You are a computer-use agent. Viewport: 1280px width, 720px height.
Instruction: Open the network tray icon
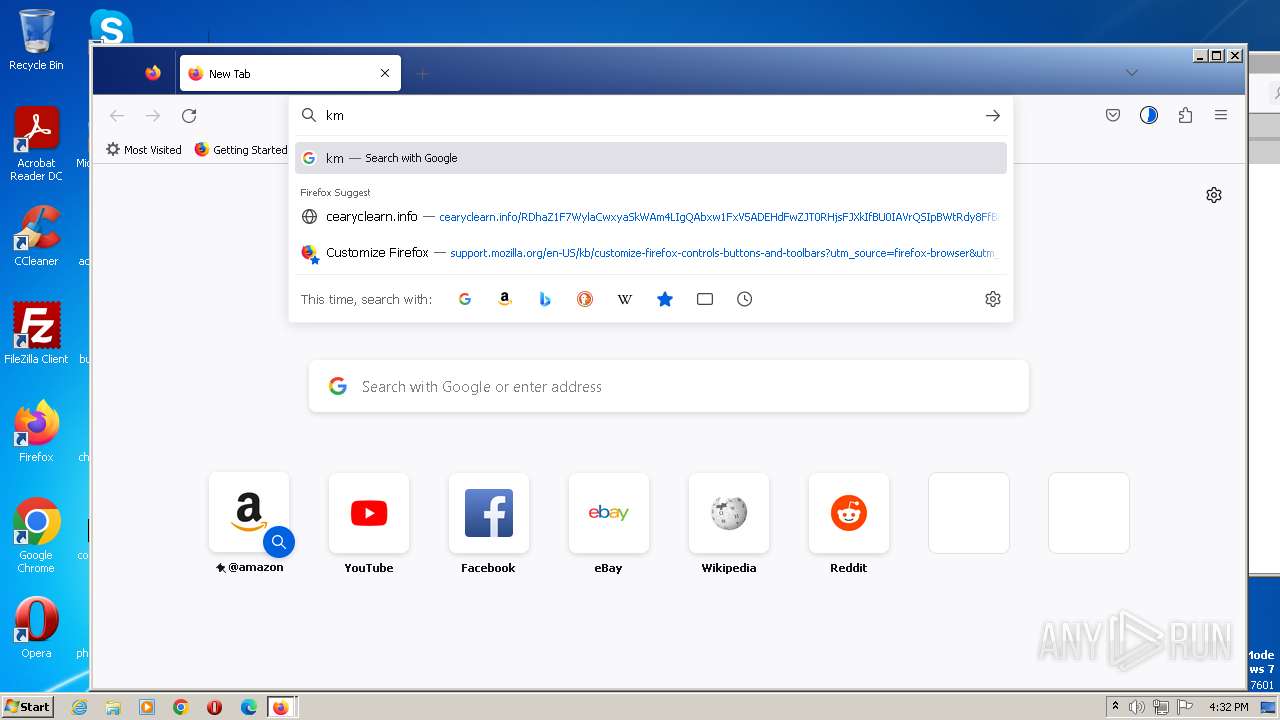pos(1161,707)
